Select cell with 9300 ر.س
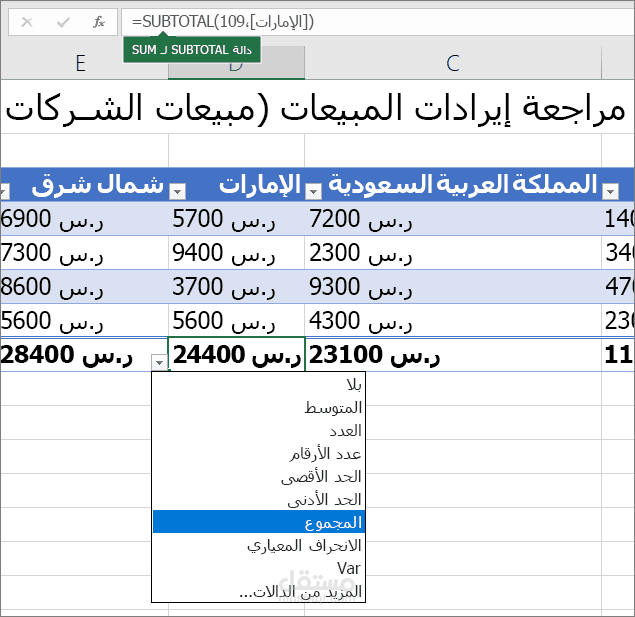The width and height of the screenshot is (635, 617). point(453,287)
